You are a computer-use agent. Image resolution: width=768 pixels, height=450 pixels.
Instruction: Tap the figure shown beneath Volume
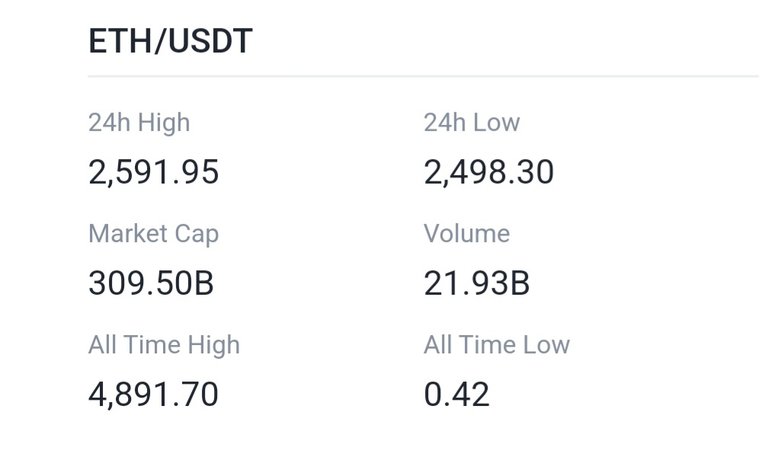[x=476, y=283]
